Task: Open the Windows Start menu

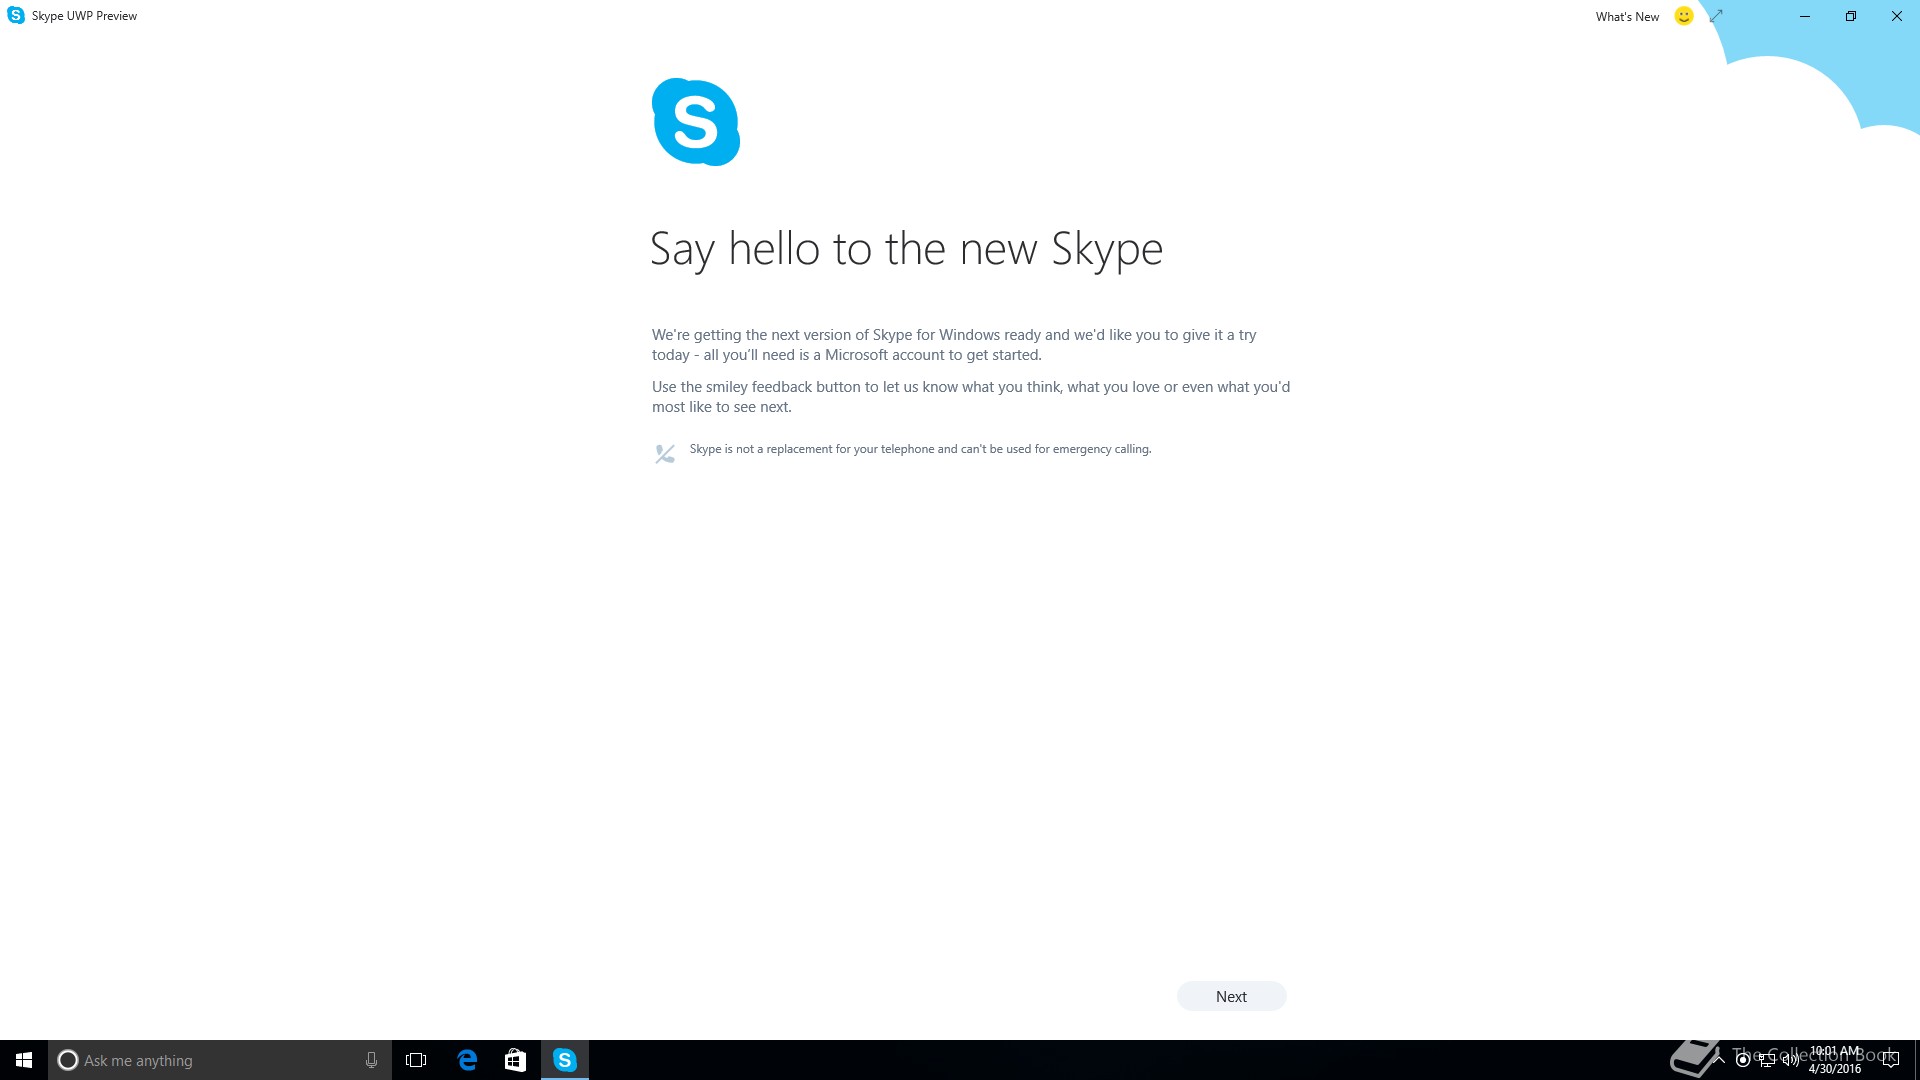Action: coord(24,1060)
